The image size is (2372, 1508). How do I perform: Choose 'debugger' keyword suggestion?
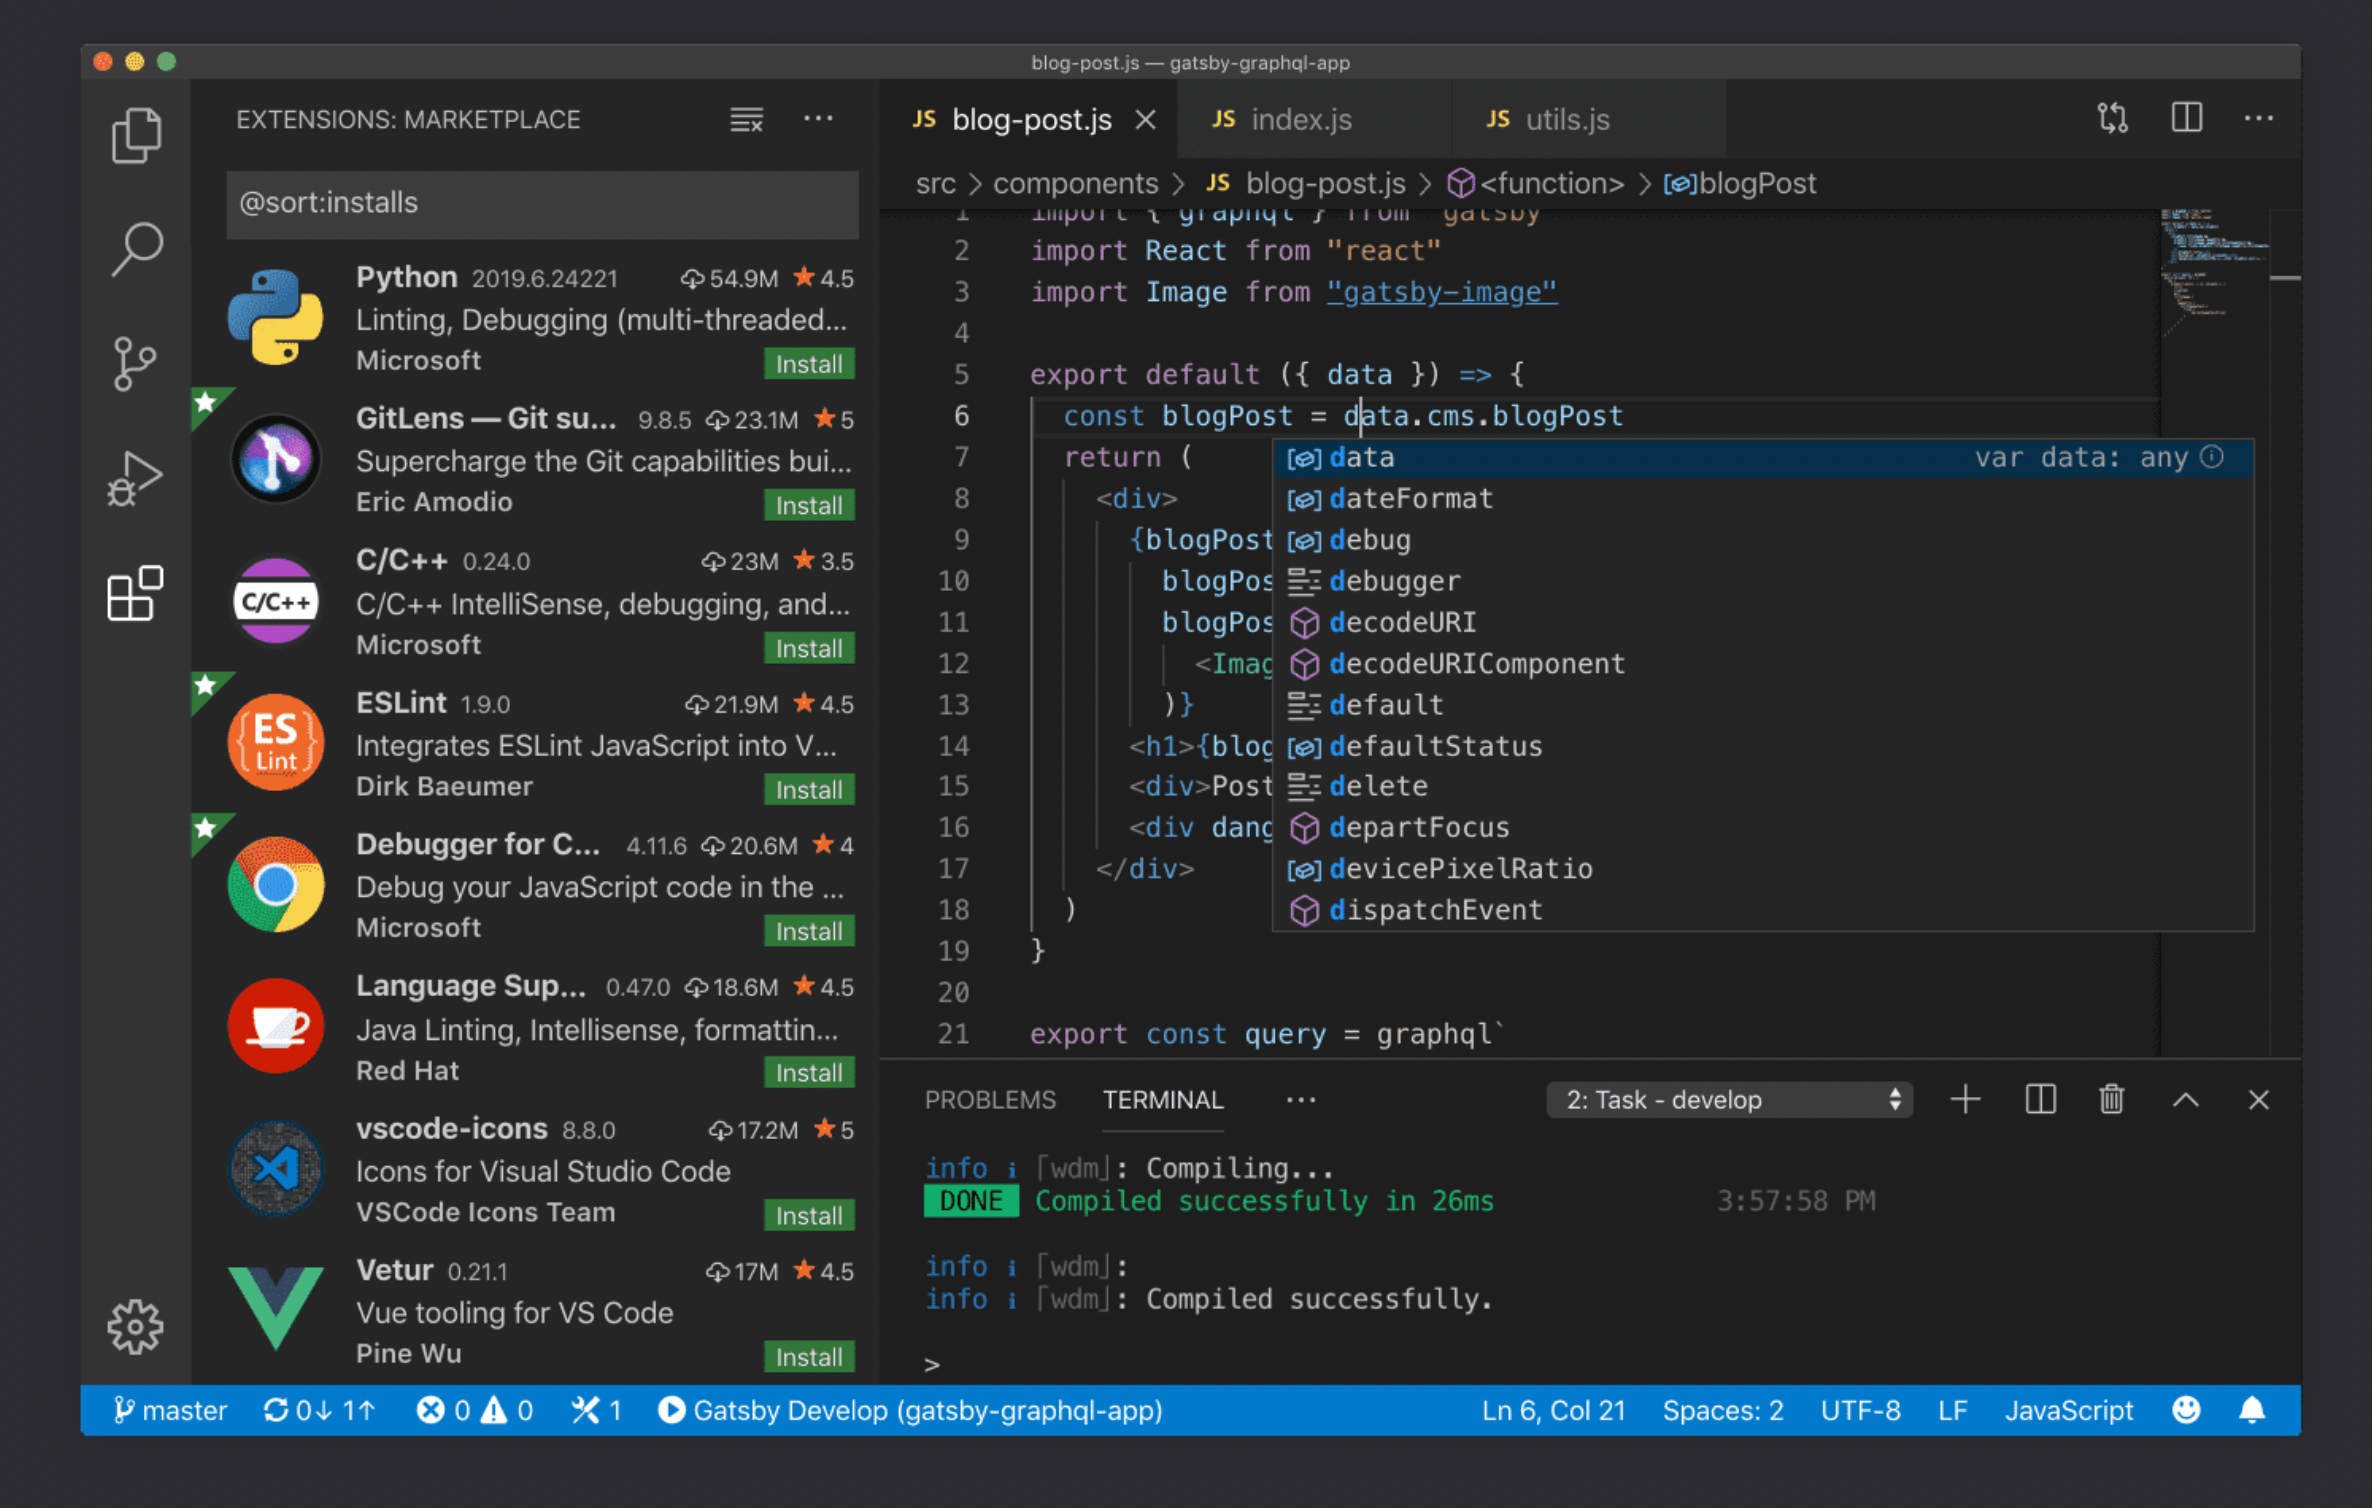click(x=1762, y=581)
